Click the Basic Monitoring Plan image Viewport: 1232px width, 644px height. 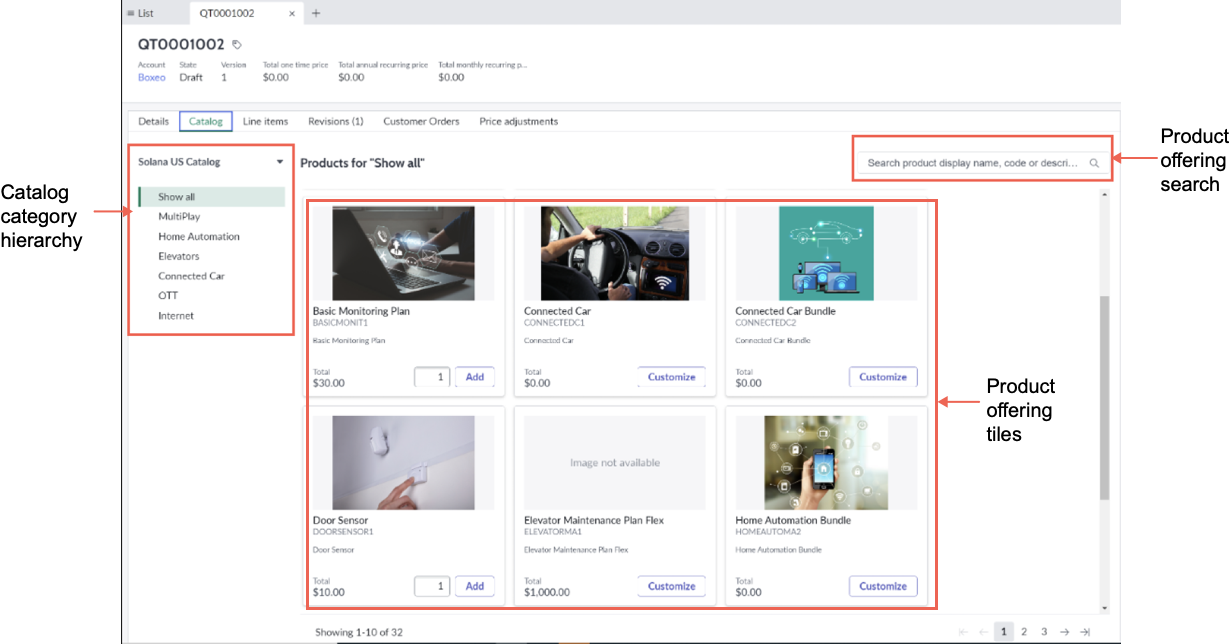click(x=404, y=253)
